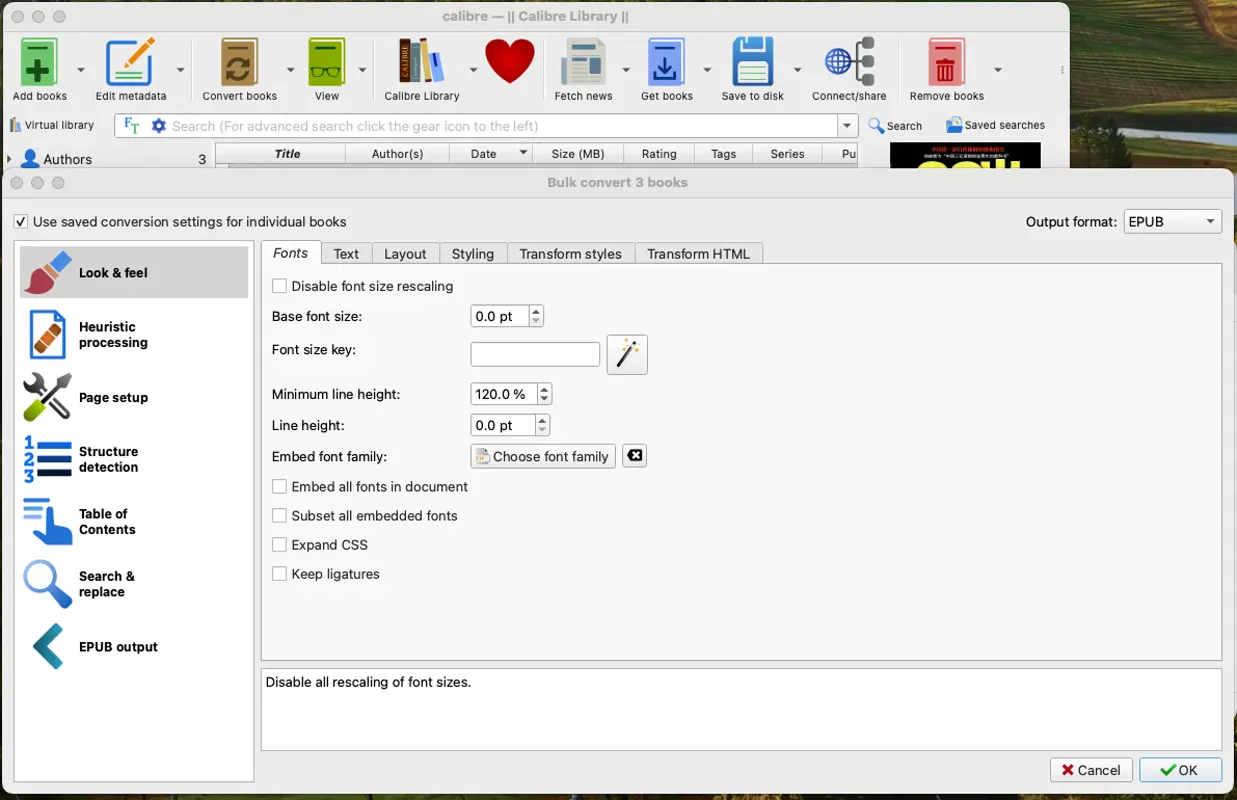Clear the embed font family selection
The width and height of the screenshot is (1237, 800).
(634, 455)
